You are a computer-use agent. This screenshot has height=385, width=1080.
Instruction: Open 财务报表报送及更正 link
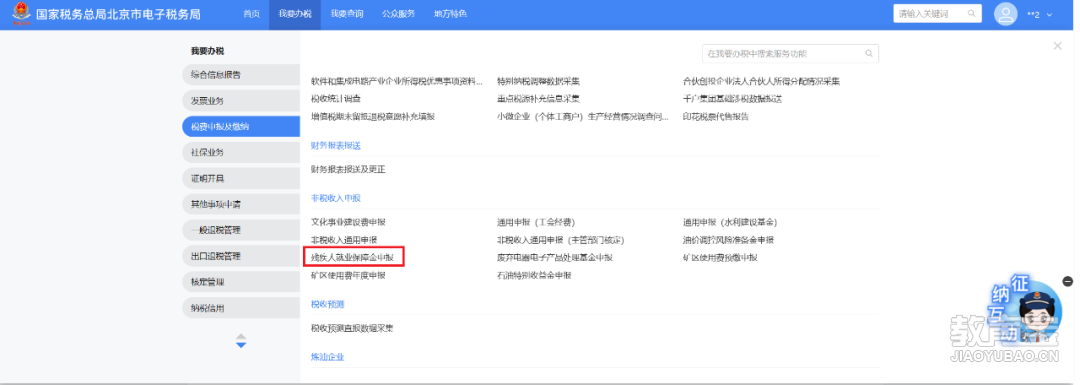click(348, 169)
